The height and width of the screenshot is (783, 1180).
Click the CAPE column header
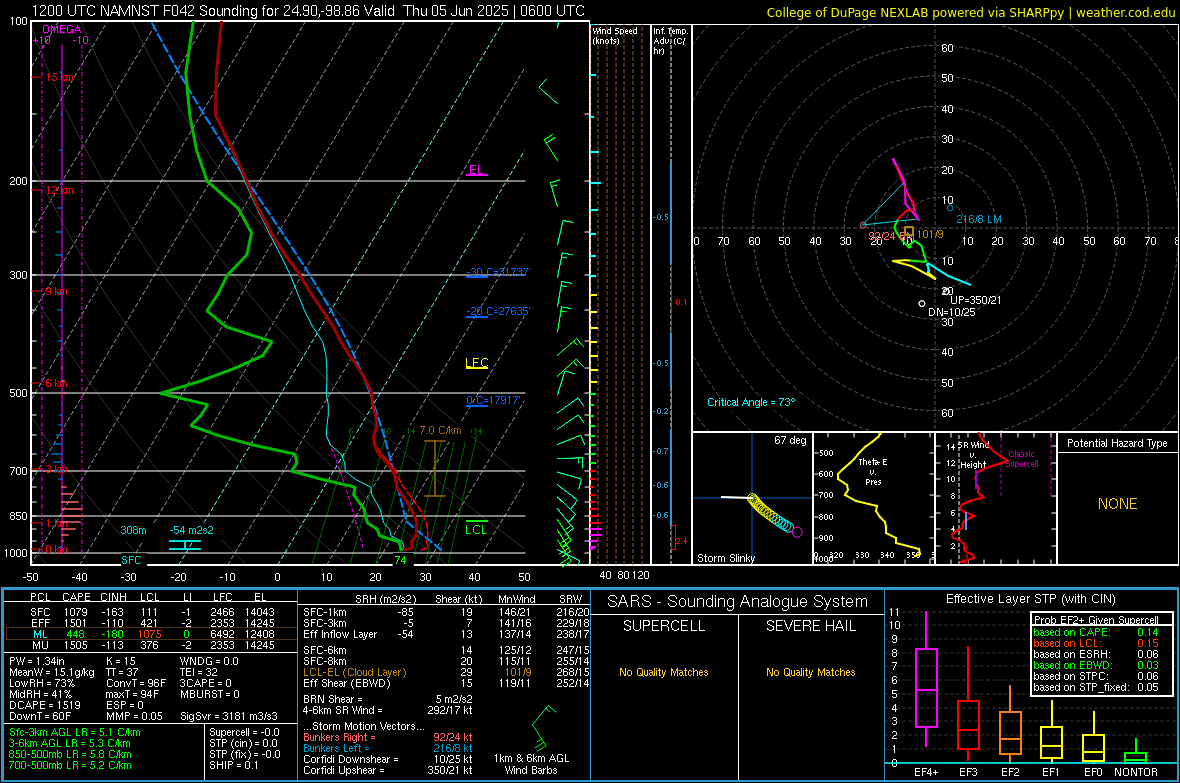point(76,597)
